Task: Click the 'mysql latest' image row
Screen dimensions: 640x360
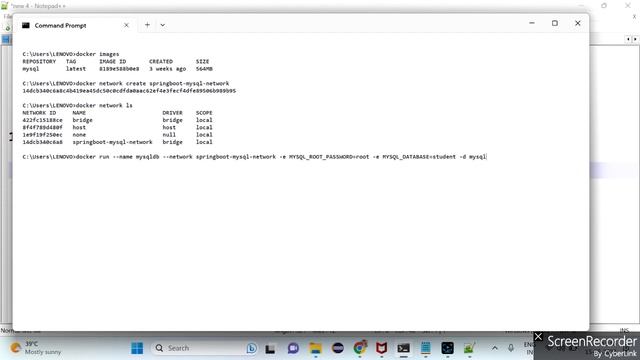Action: point(118,69)
